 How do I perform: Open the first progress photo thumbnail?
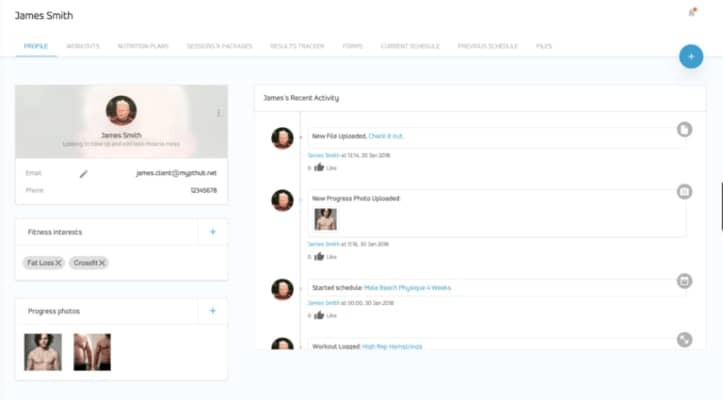click(x=43, y=352)
